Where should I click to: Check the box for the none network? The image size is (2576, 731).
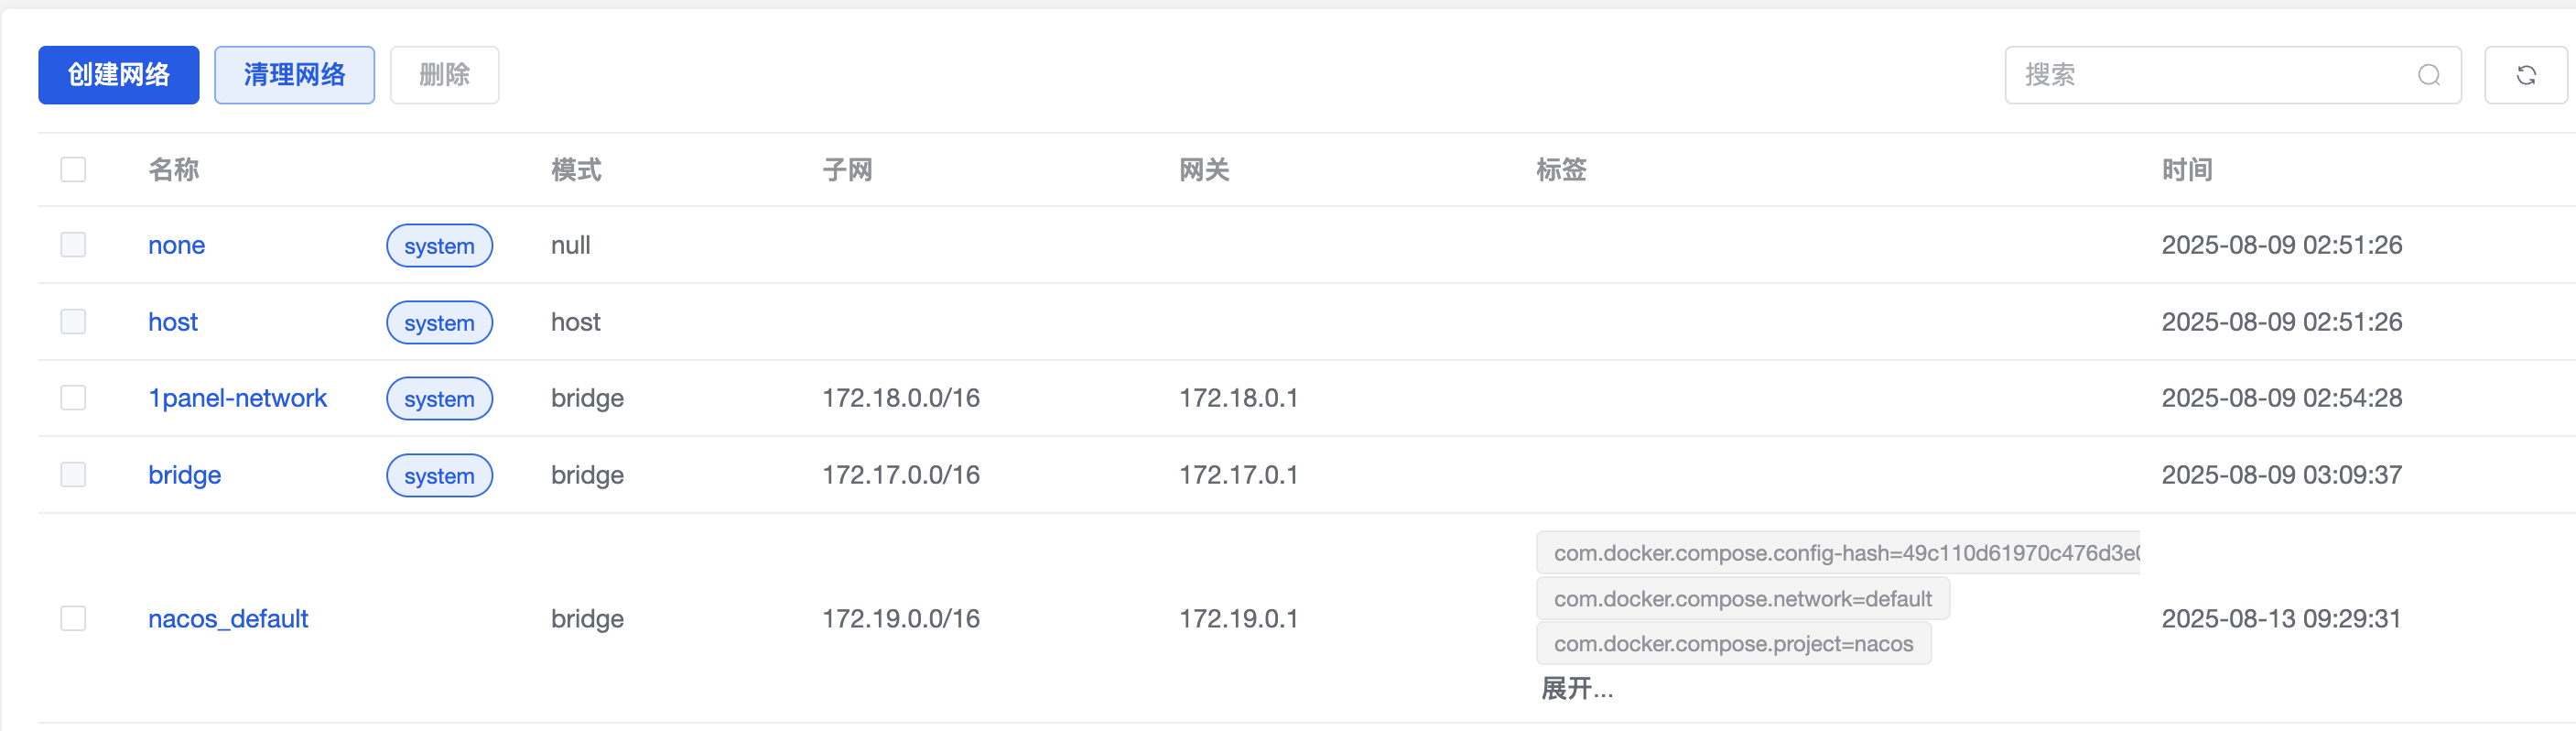(x=73, y=245)
